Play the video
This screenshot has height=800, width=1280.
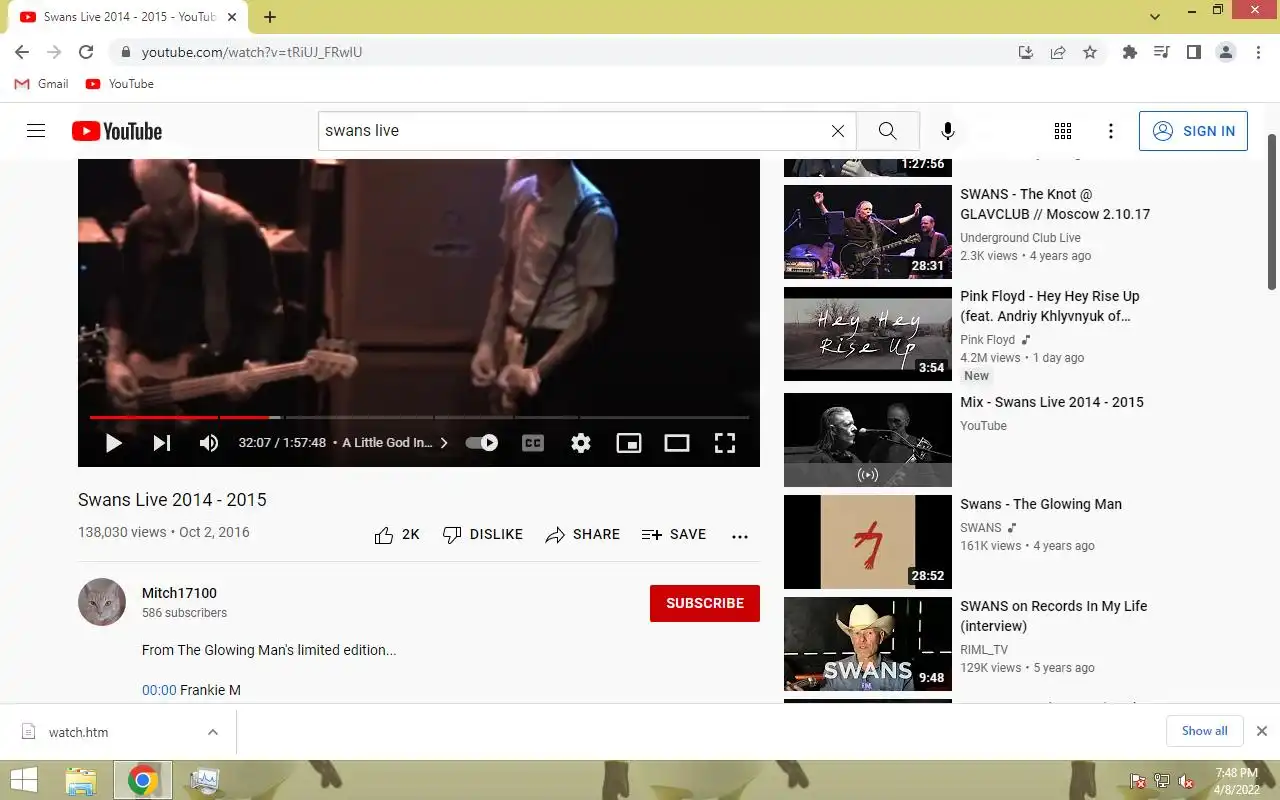click(x=113, y=443)
